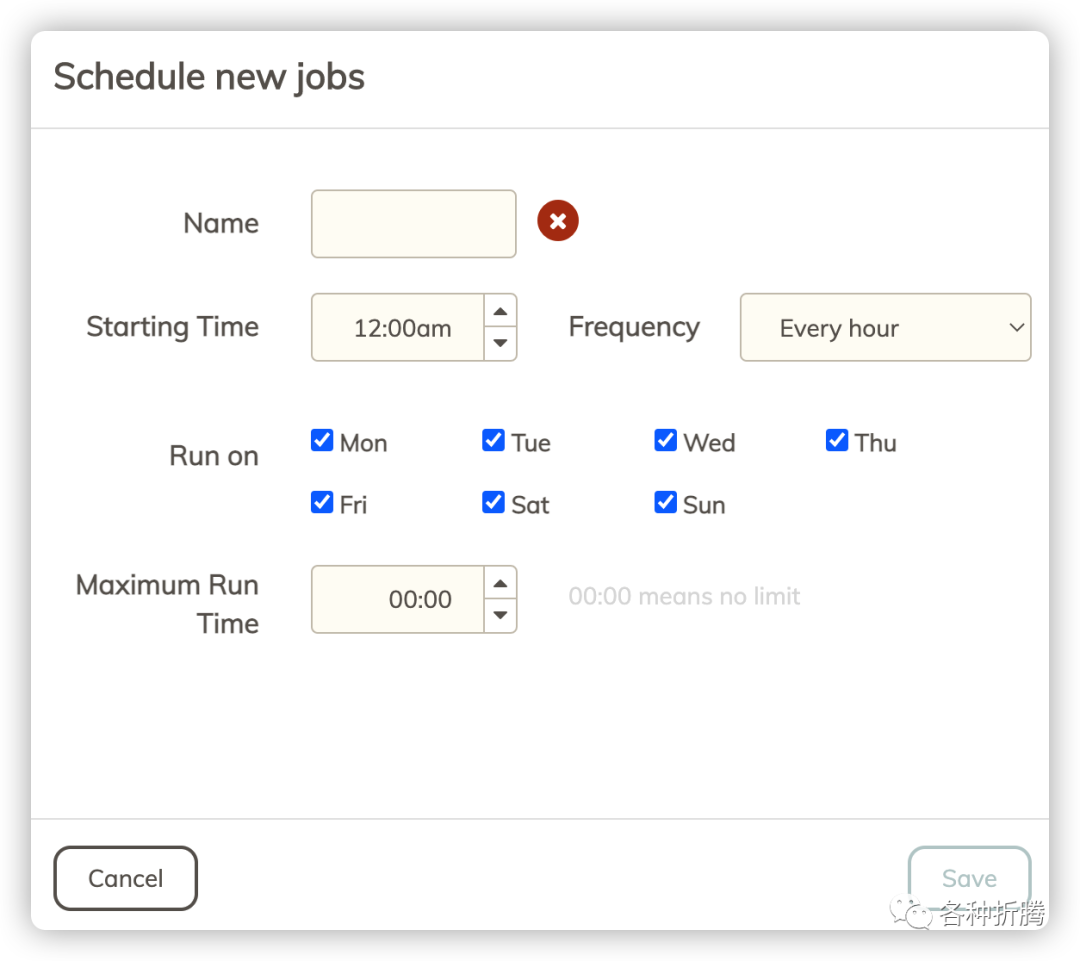Disable running on Sat
The image size is (1080, 961).
(x=493, y=503)
